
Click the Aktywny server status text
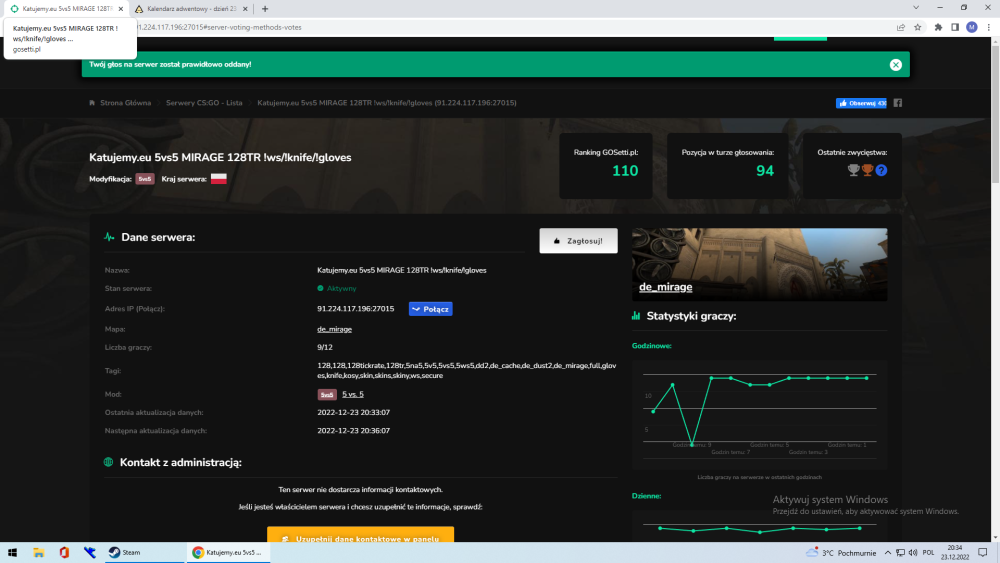341,288
